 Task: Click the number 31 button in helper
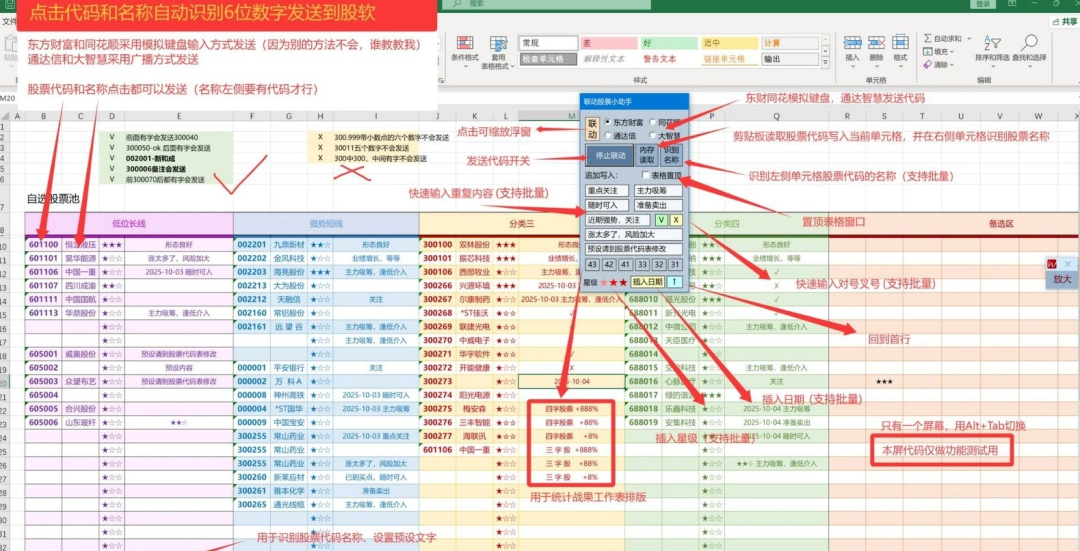click(x=675, y=264)
